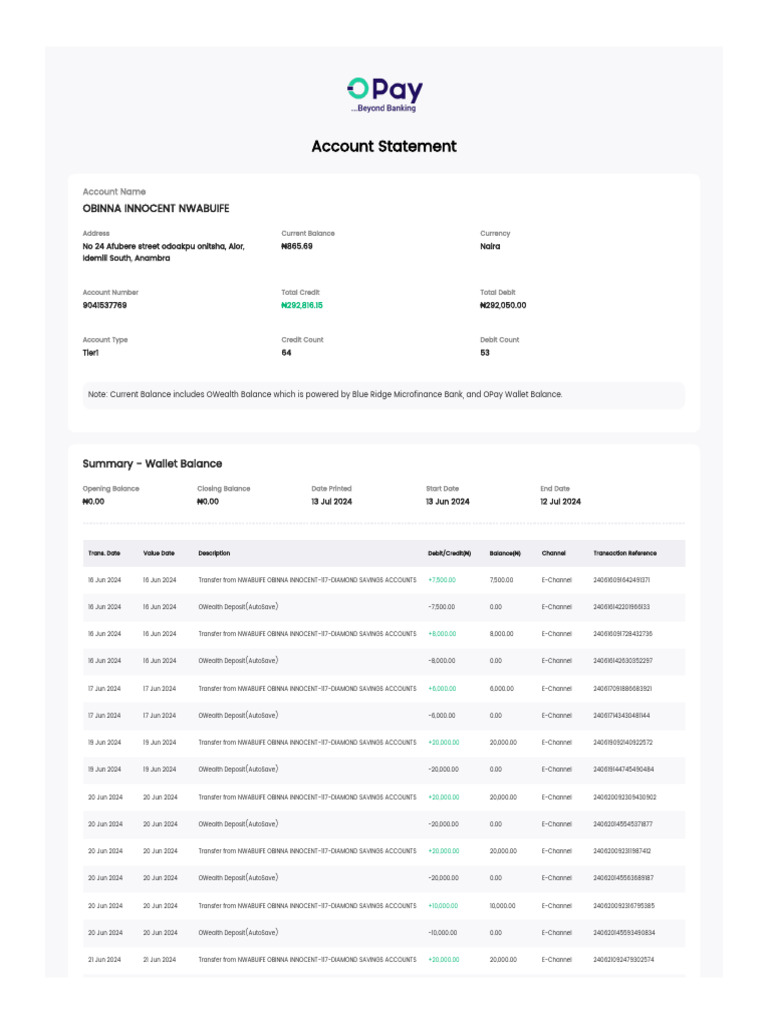Click the -8,000.00 debit amount

pos(442,661)
